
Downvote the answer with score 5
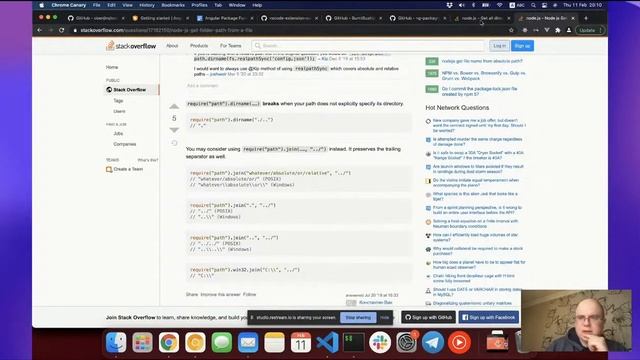pyautogui.click(x=174, y=130)
